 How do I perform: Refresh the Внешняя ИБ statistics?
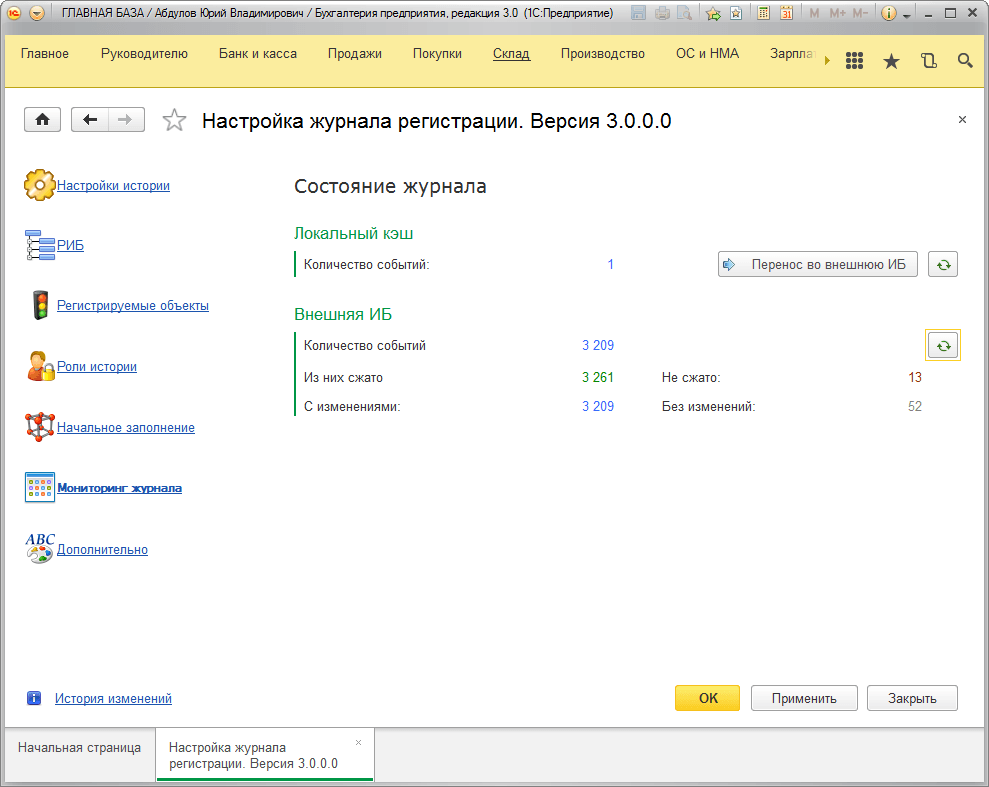tap(943, 345)
